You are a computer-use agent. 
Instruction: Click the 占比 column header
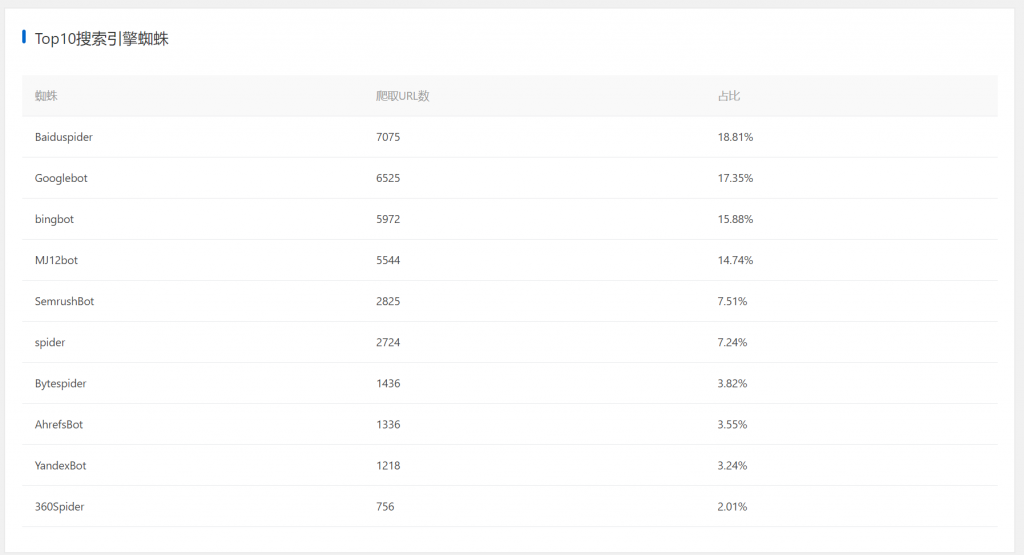point(728,96)
